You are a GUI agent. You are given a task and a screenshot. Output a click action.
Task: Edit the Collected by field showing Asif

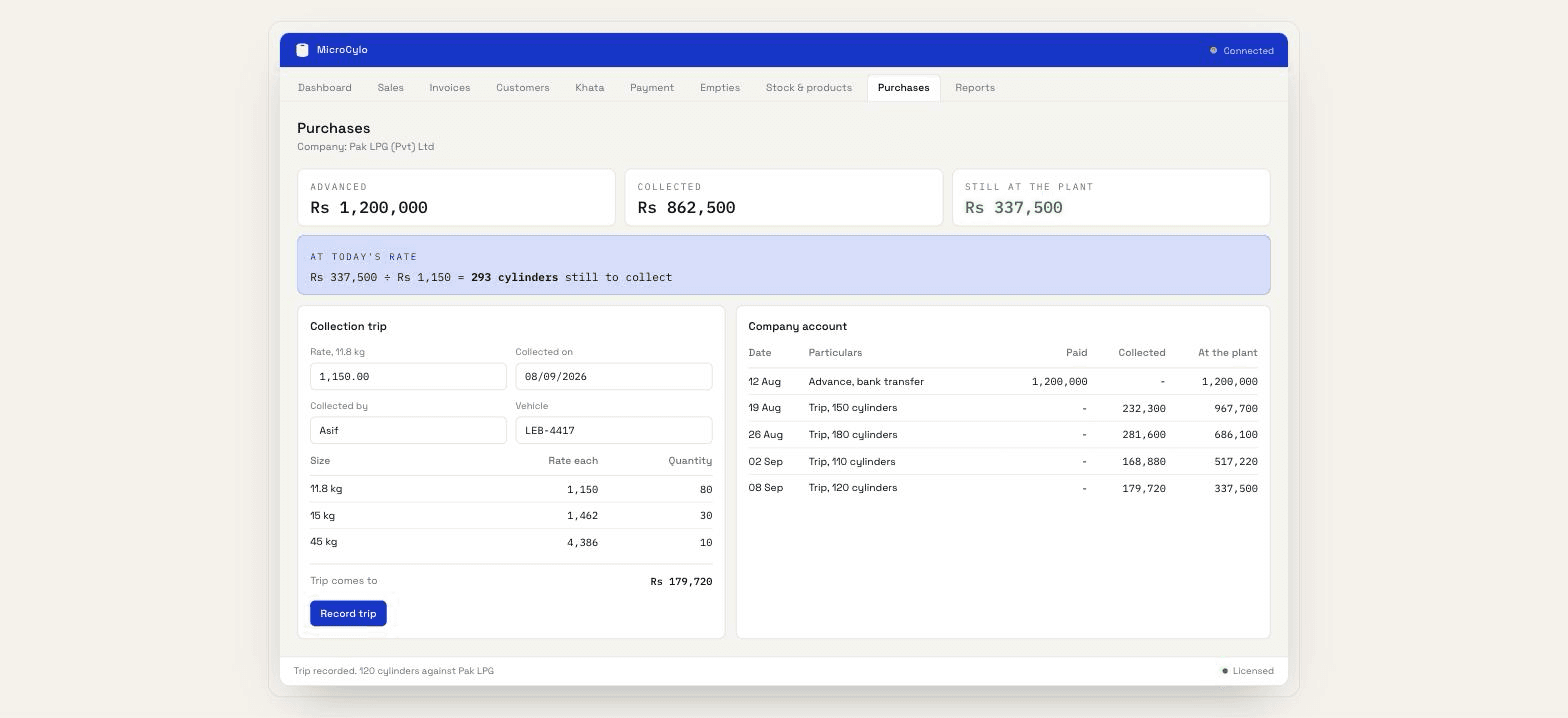click(408, 431)
